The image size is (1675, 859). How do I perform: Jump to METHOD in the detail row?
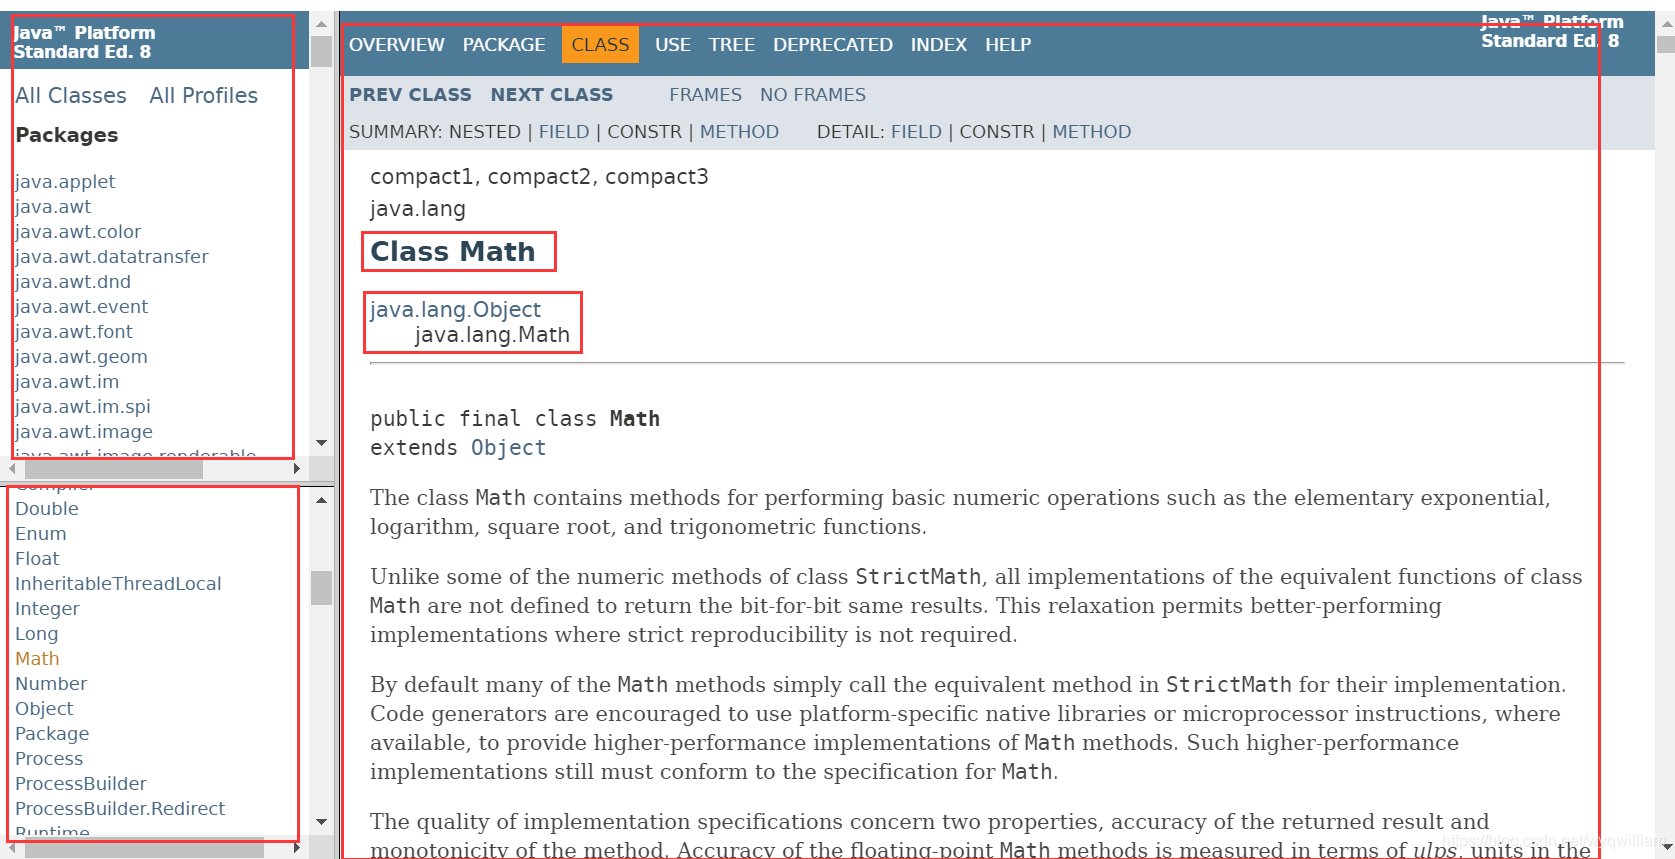pos(1092,132)
